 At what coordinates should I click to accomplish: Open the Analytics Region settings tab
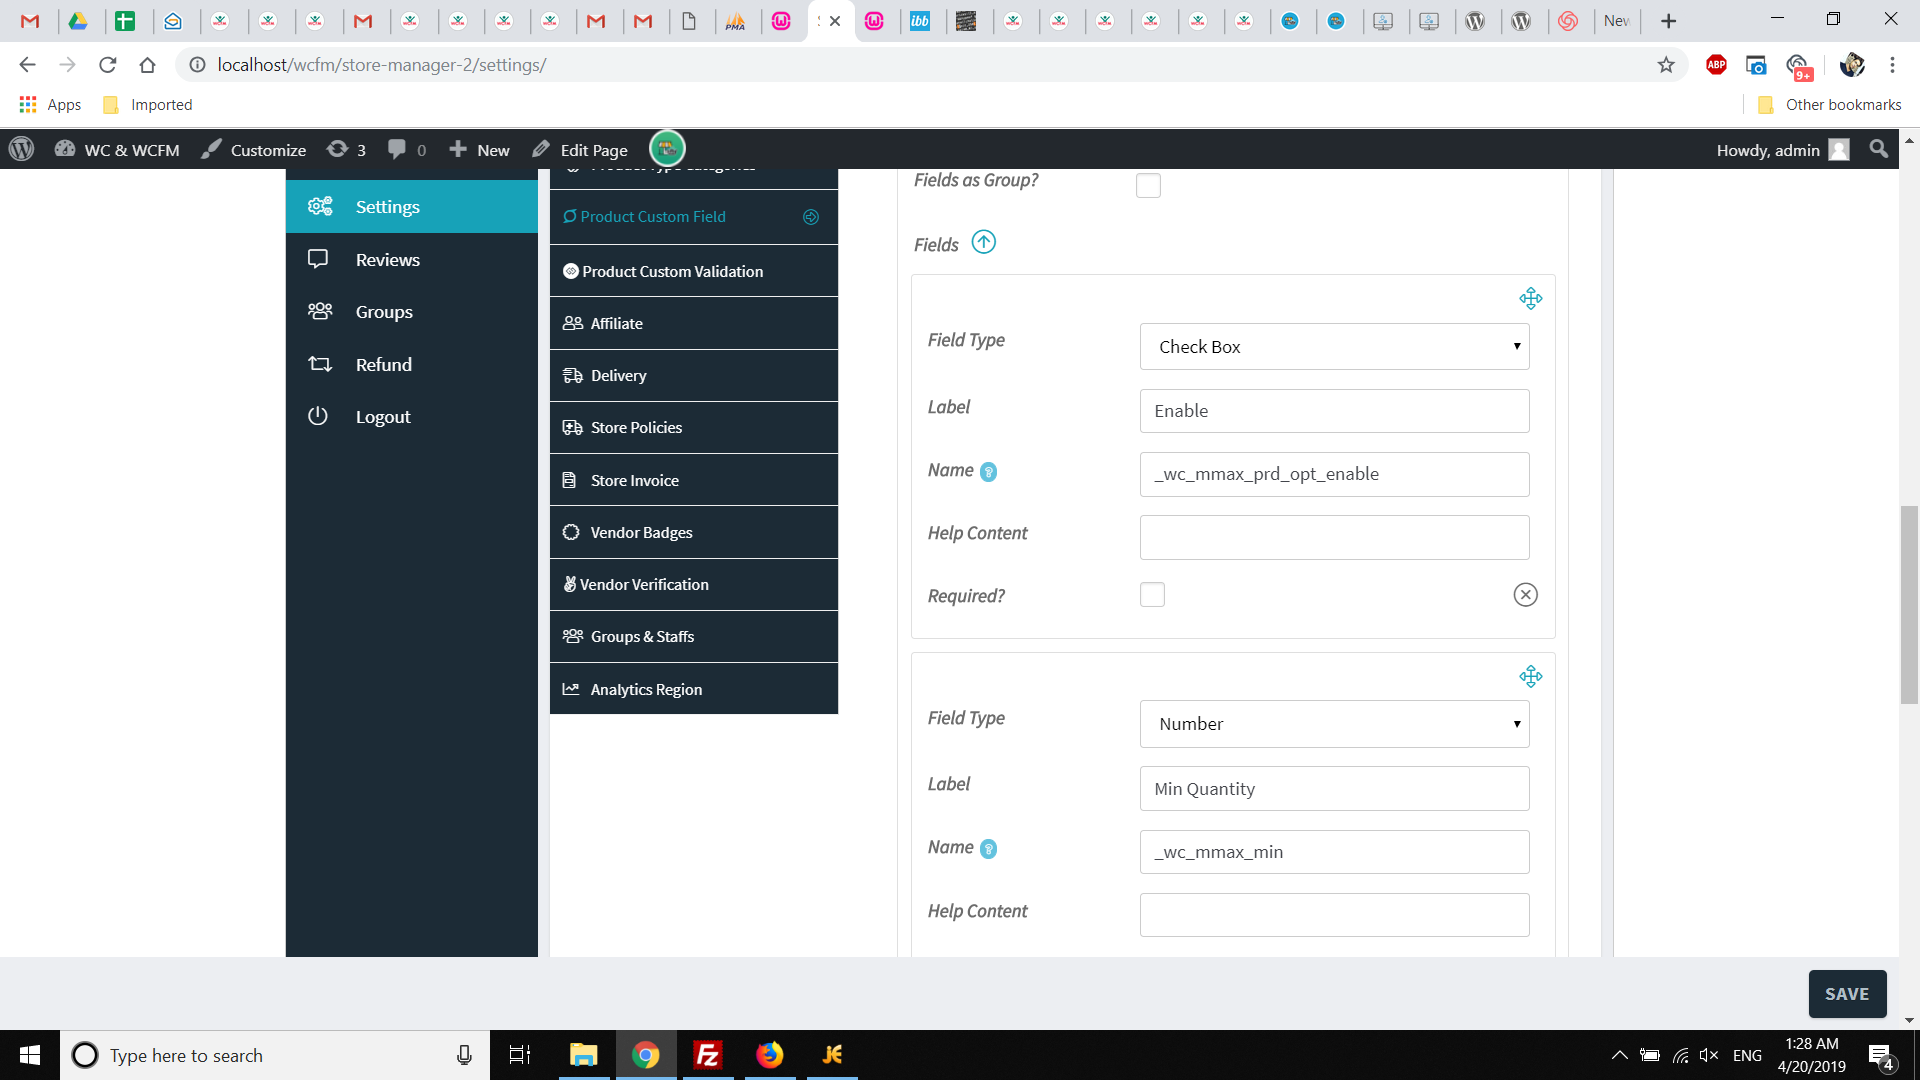point(693,690)
